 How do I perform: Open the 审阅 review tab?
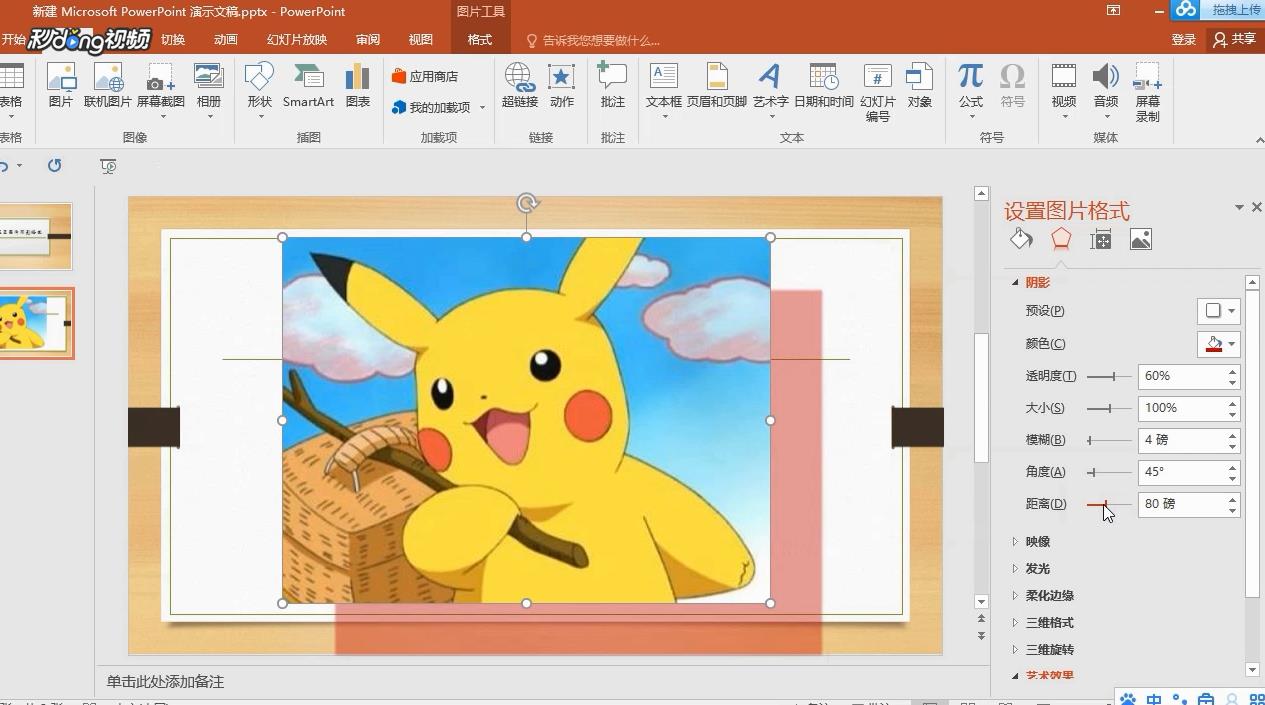(368, 40)
